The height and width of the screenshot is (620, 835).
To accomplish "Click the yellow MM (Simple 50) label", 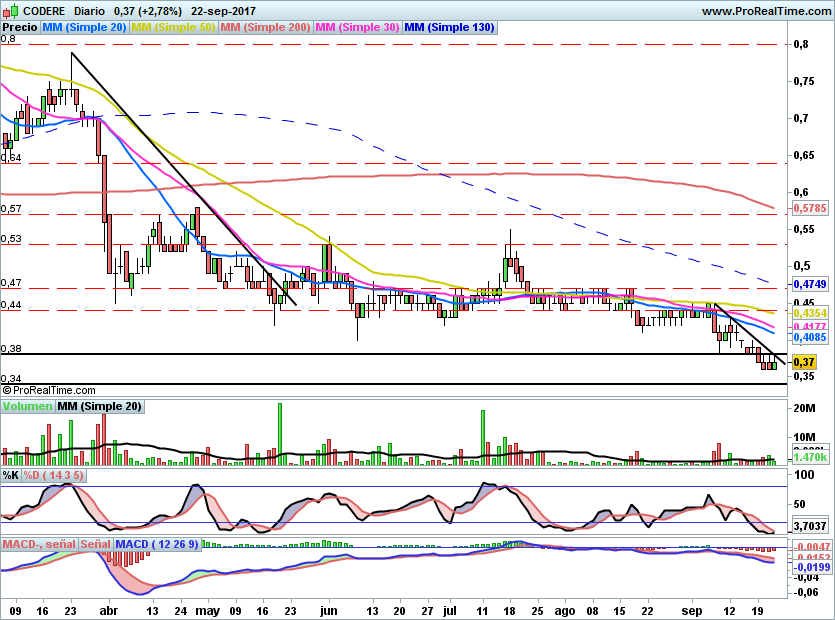I will tap(173, 28).
